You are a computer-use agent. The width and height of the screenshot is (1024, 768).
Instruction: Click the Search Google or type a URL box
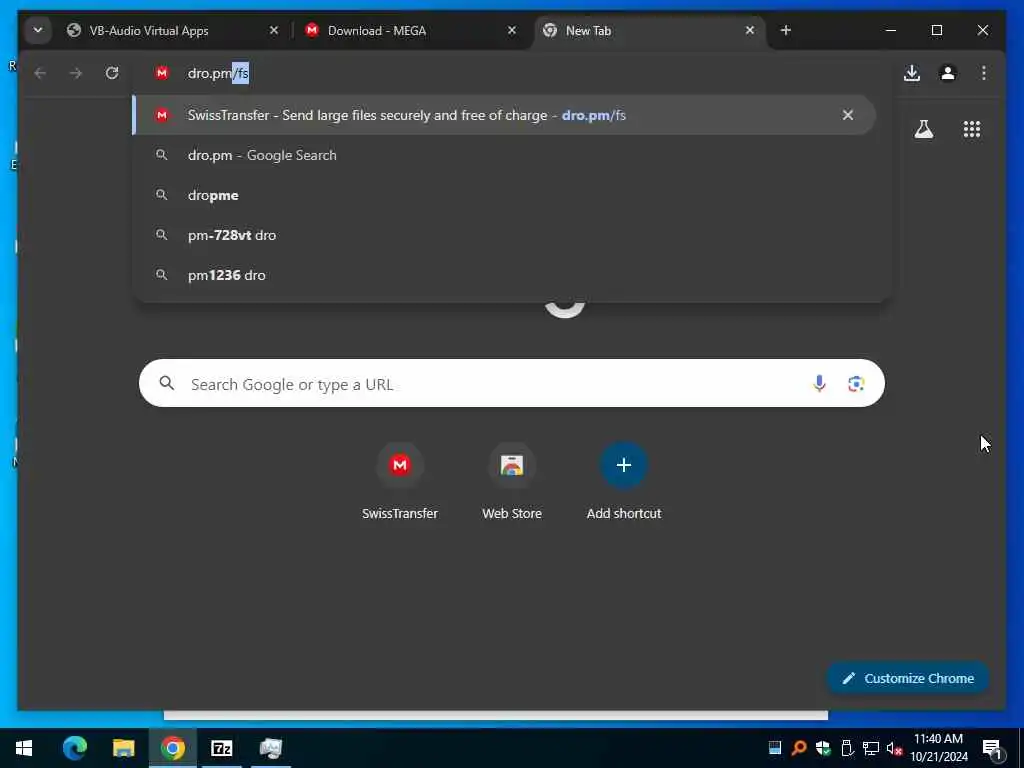pos(511,383)
